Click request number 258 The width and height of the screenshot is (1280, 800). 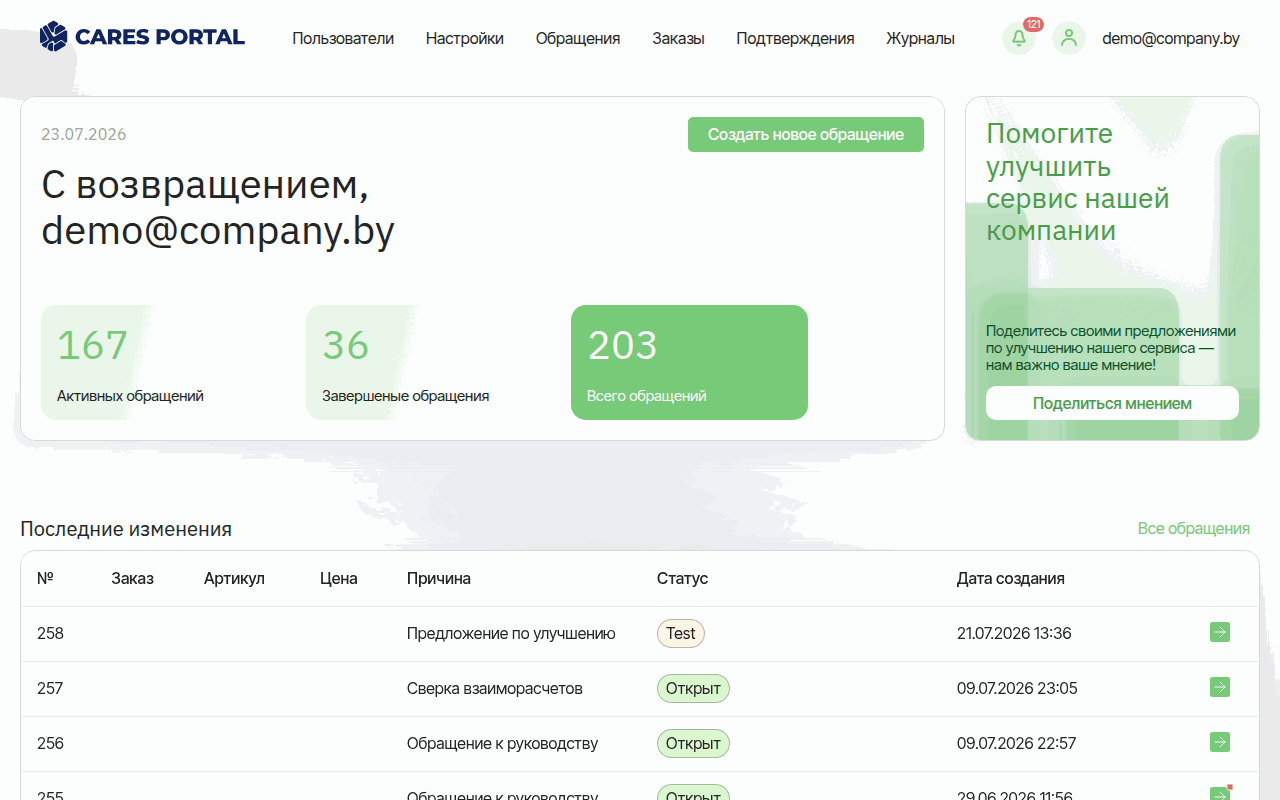(x=50, y=633)
